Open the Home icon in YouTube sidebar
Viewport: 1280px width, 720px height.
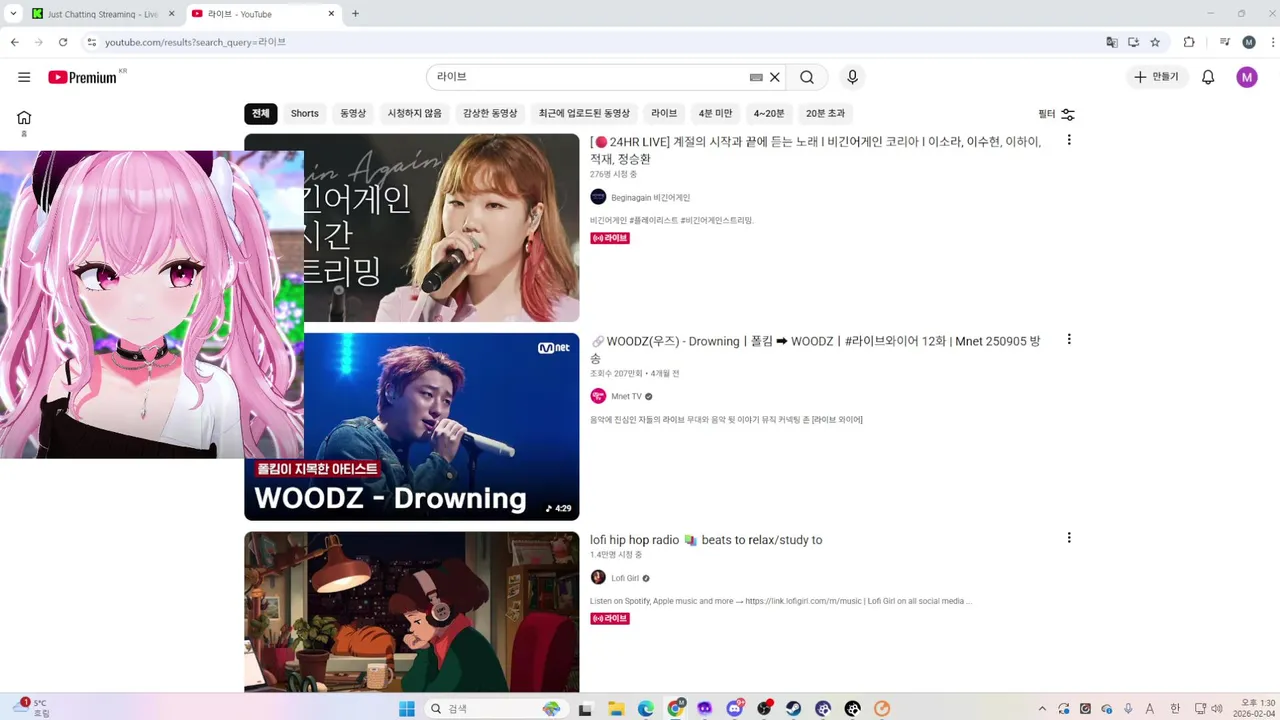(x=24, y=117)
